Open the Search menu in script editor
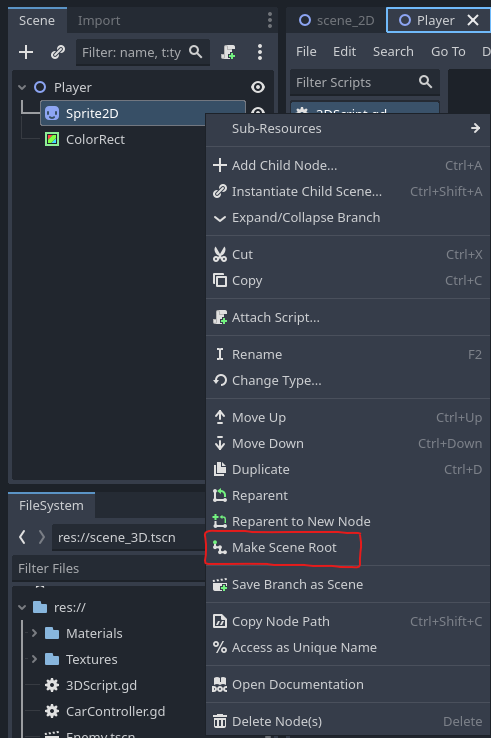This screenshot has width=491, height=738. coord(393,51)
